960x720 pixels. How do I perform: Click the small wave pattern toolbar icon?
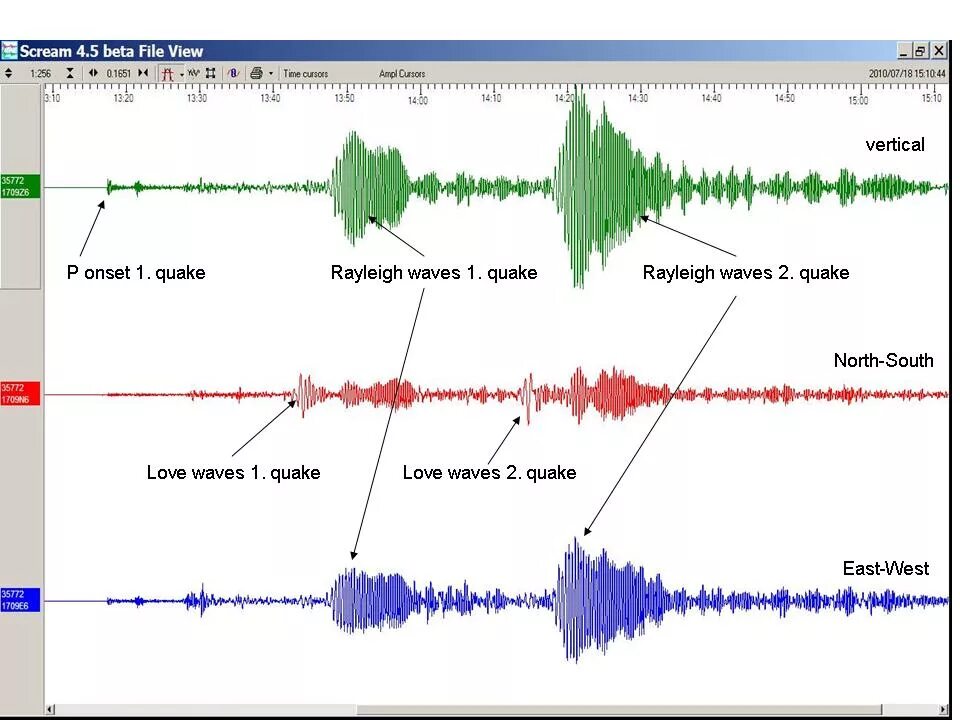(x=193, y=73)
